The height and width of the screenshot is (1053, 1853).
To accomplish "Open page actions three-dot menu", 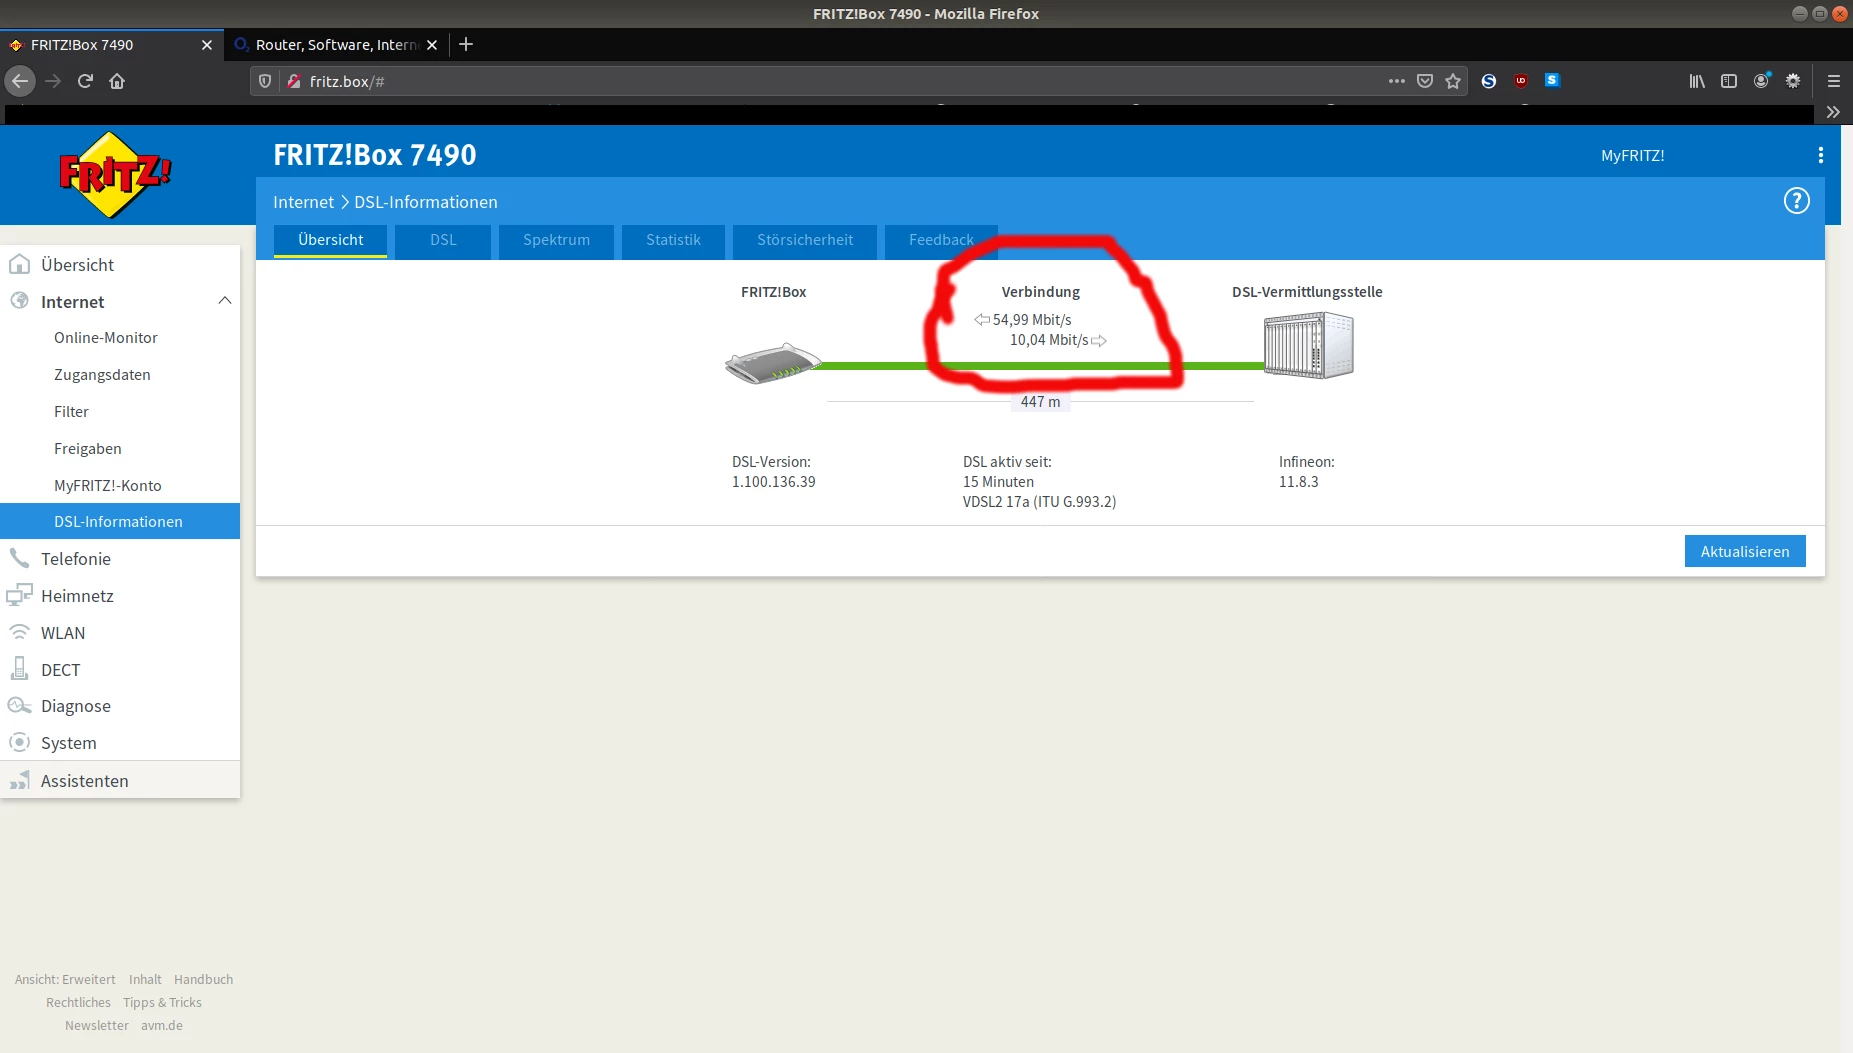I will click(1397, 81).
